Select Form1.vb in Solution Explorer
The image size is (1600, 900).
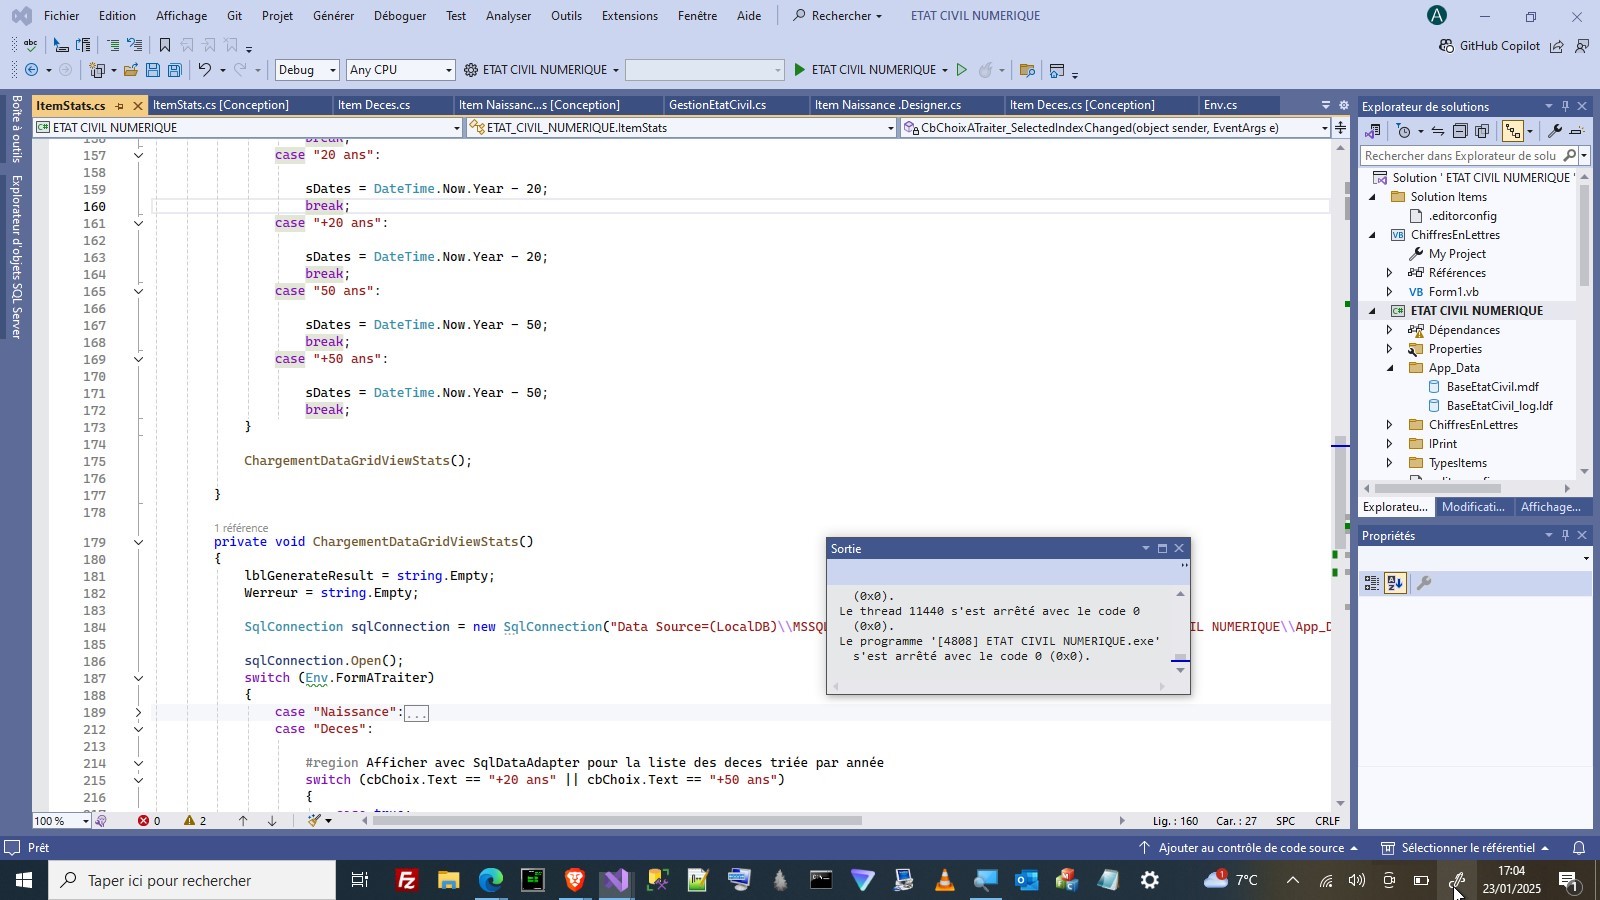(x=1453, y=292)
